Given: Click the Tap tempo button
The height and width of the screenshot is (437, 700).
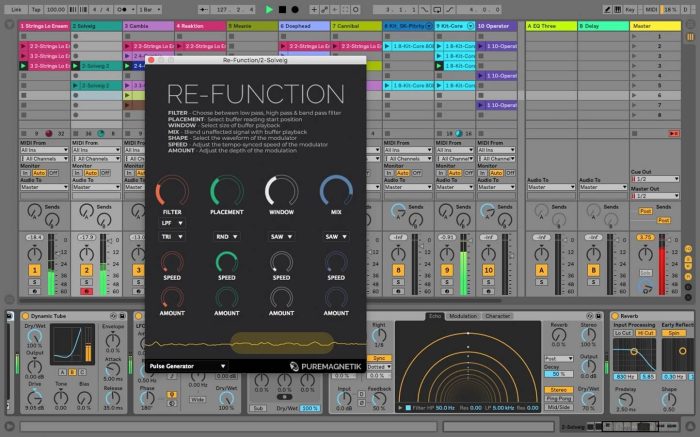Looking at the screenshot, I should [36, 9].
